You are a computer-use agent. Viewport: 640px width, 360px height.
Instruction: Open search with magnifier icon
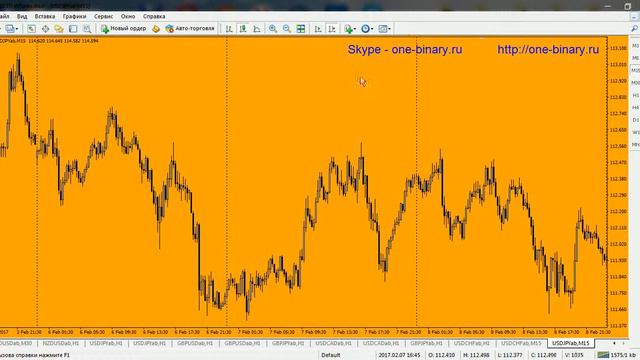coord(634,28)
